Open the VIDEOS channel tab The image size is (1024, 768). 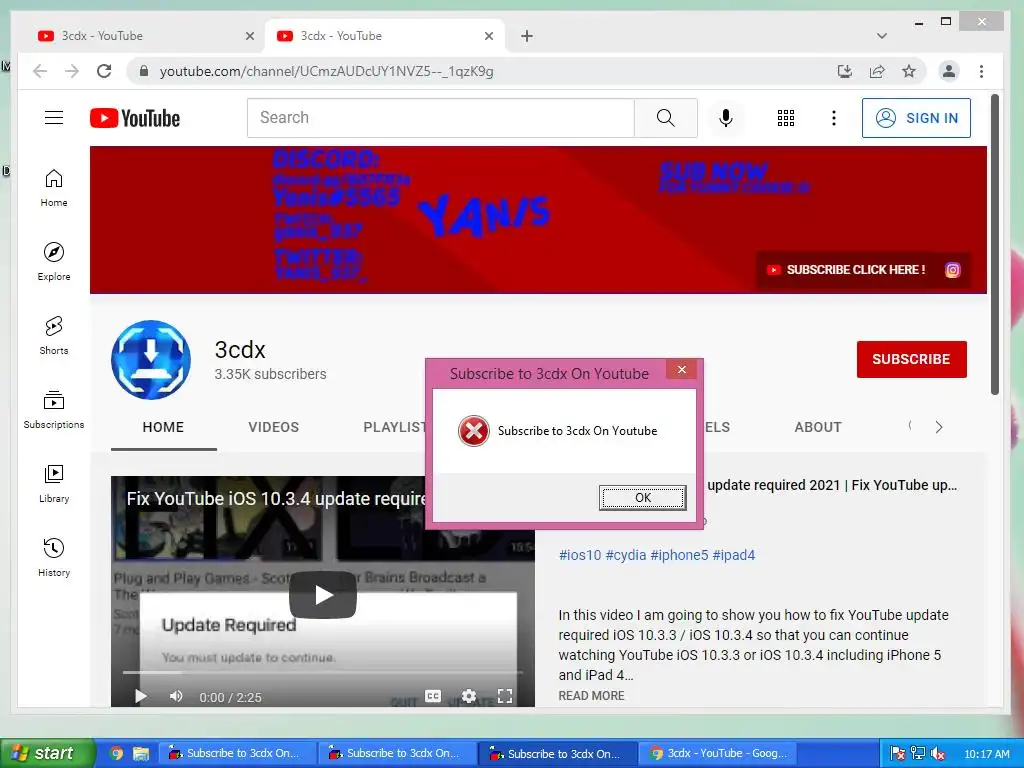click(x=274, y=427)
